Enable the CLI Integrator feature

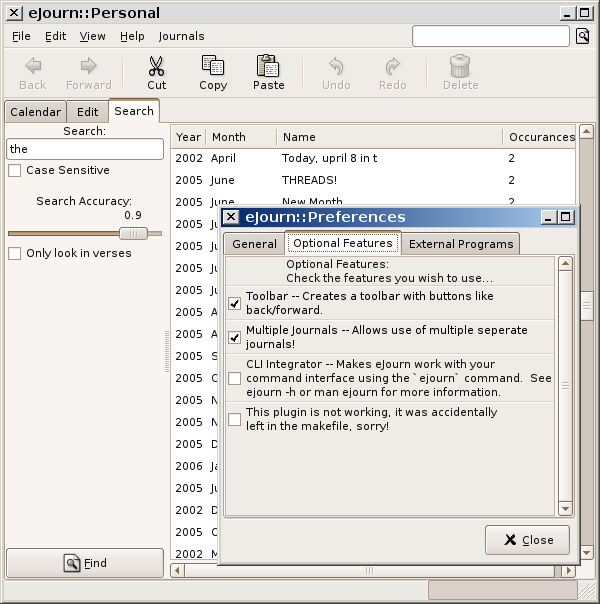(x=235, y=378)
